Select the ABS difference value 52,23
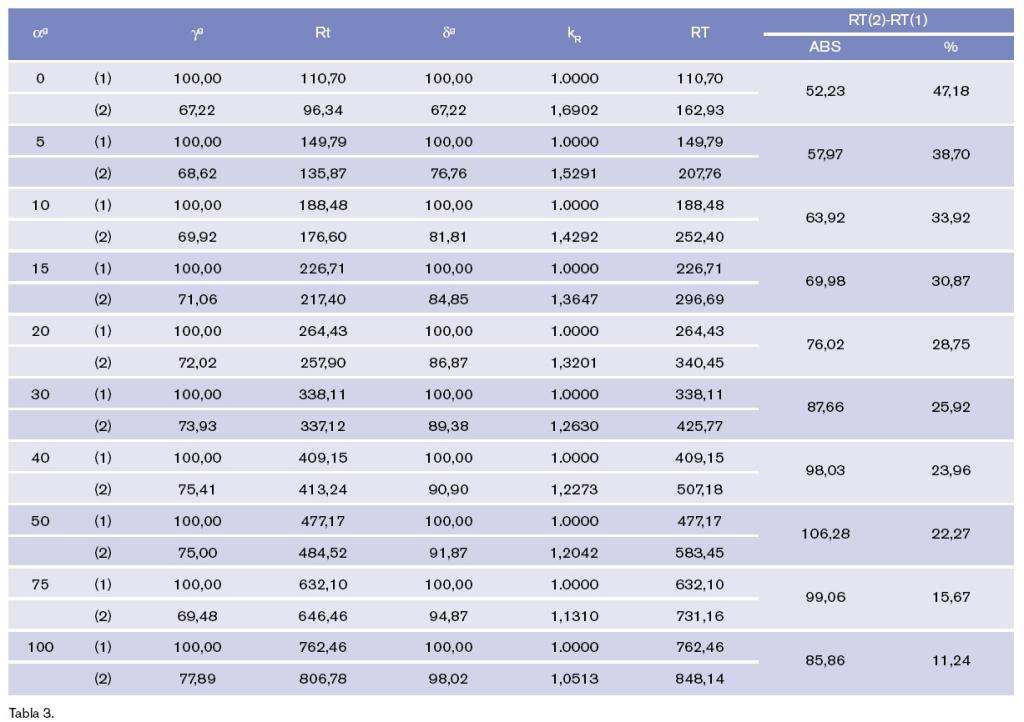Viewport: 1024px width, 722px height. tap(825, 91)
